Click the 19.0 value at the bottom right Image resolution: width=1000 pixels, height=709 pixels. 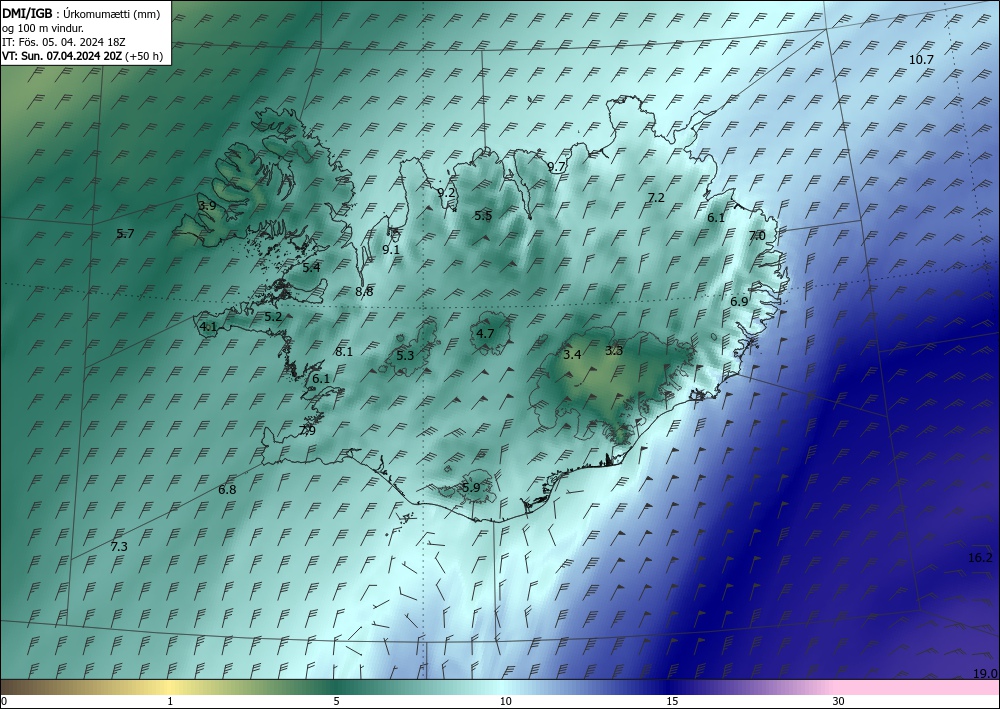[985, 673]
